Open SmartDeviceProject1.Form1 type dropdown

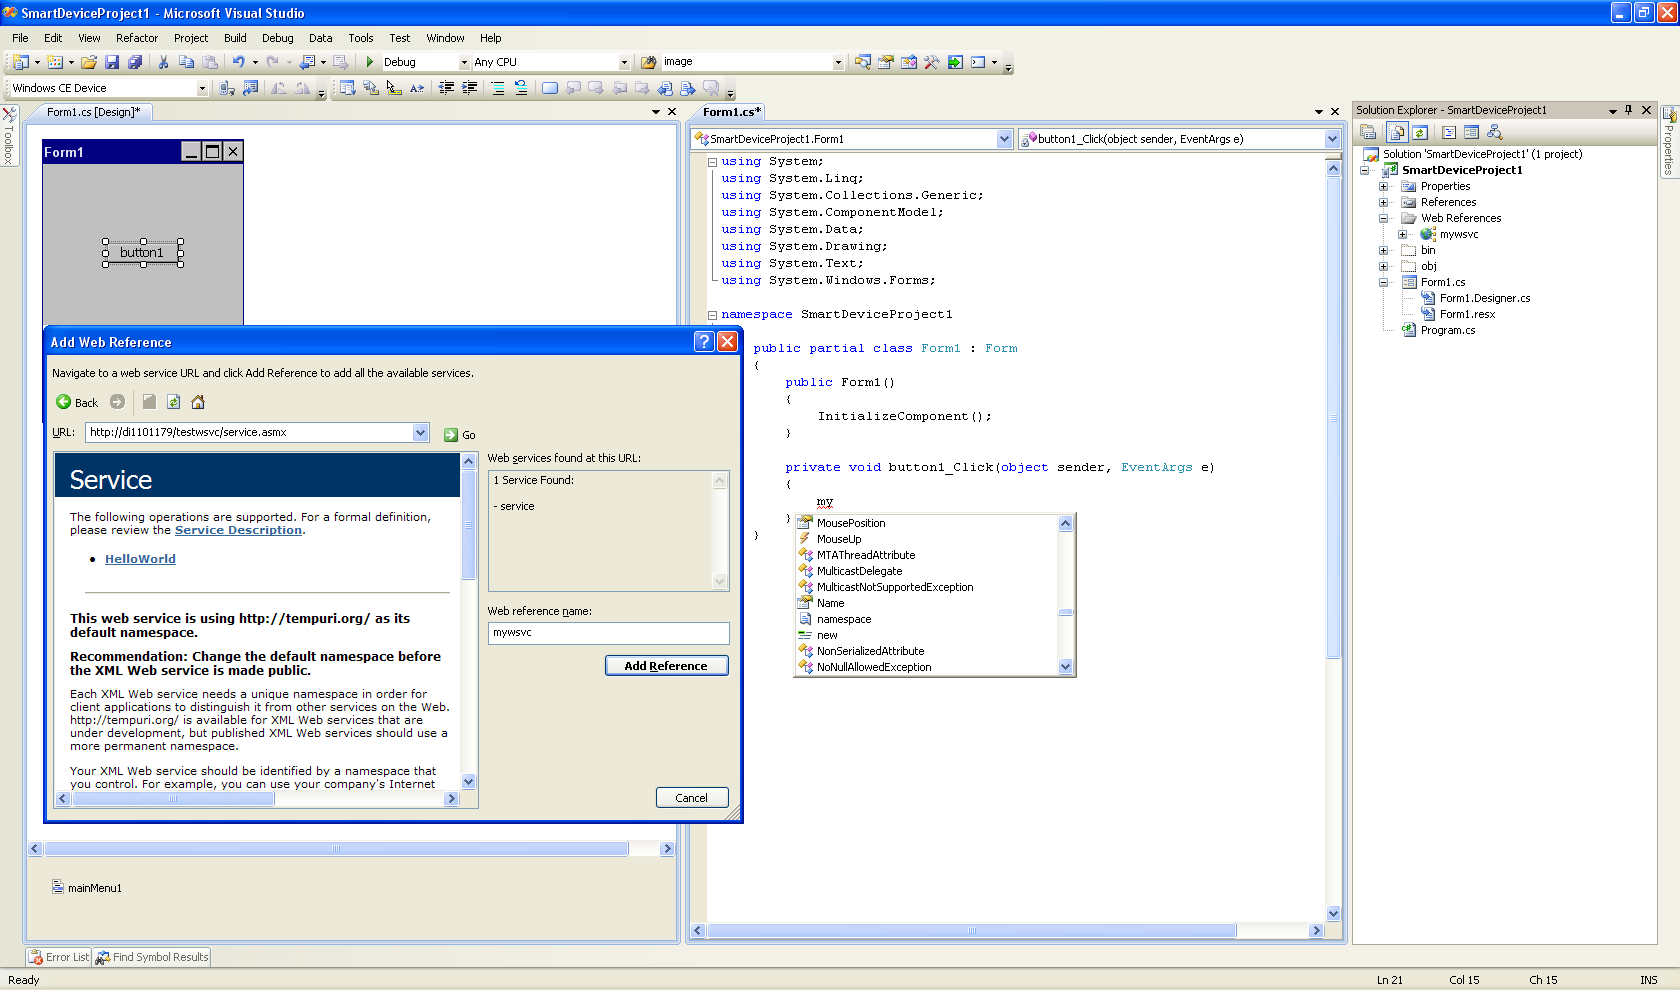pos(1005,139)
